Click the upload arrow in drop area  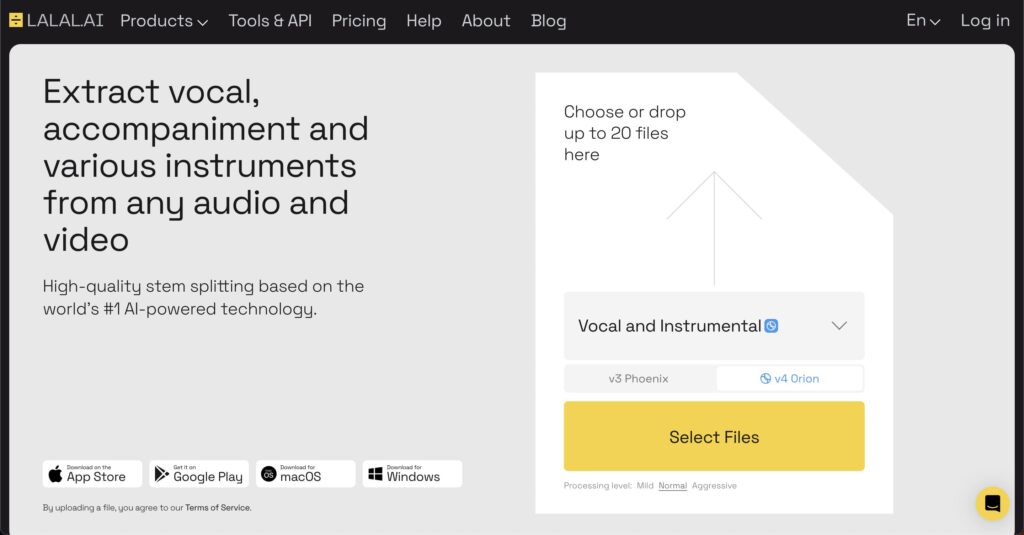(714, 229)
